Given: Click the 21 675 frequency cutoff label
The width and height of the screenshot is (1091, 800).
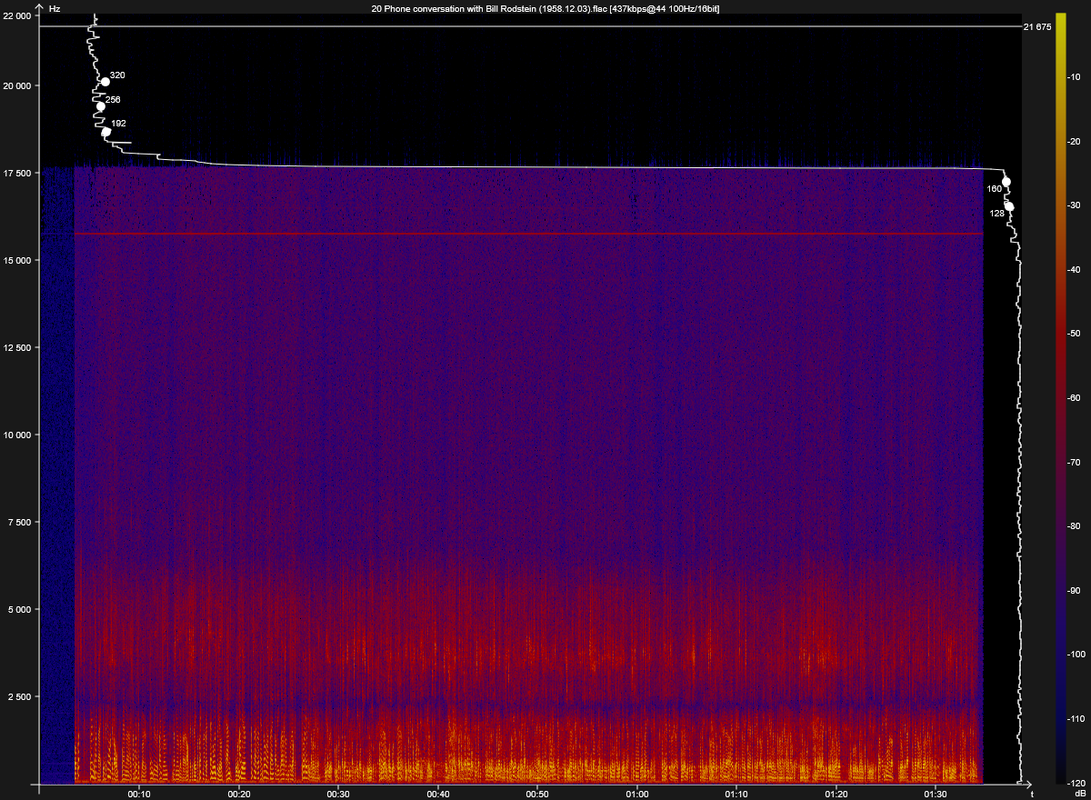Looking at the screenshot, I should [1037, 27].
